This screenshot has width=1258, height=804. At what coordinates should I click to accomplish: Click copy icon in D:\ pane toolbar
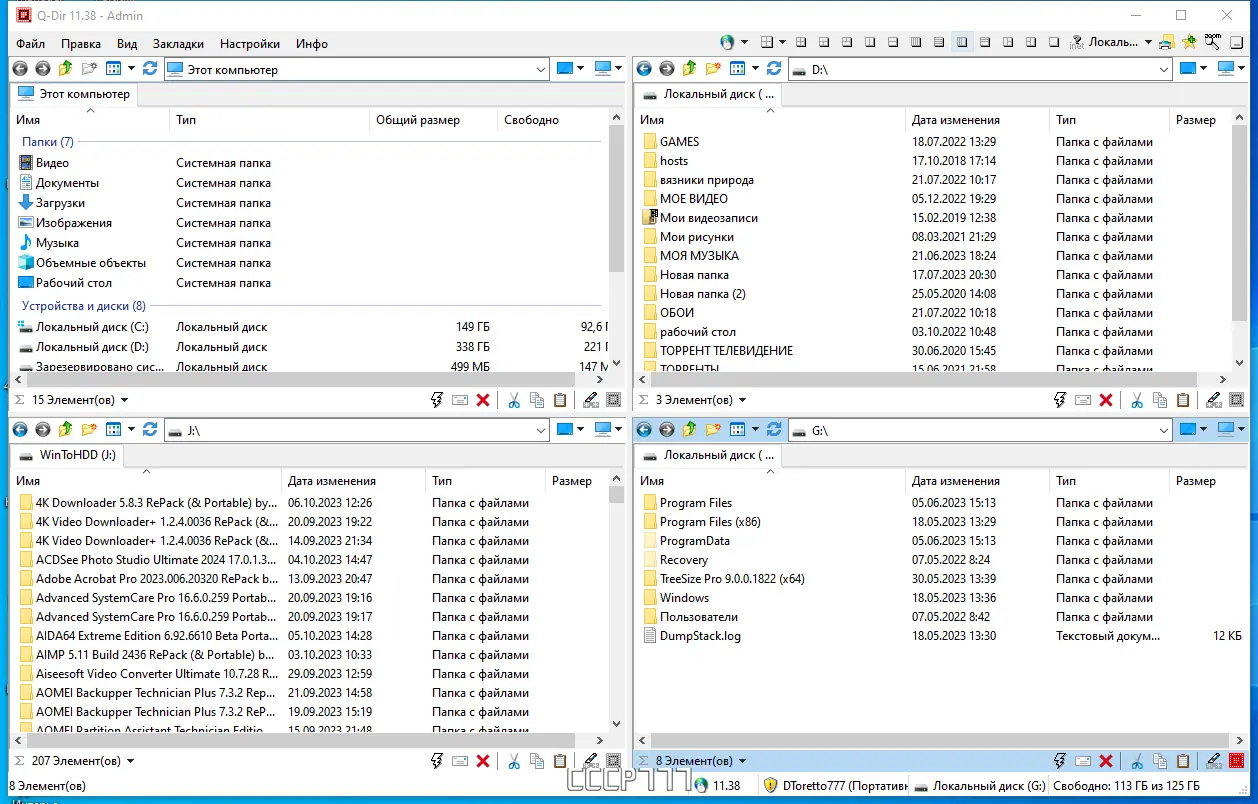1160,400
